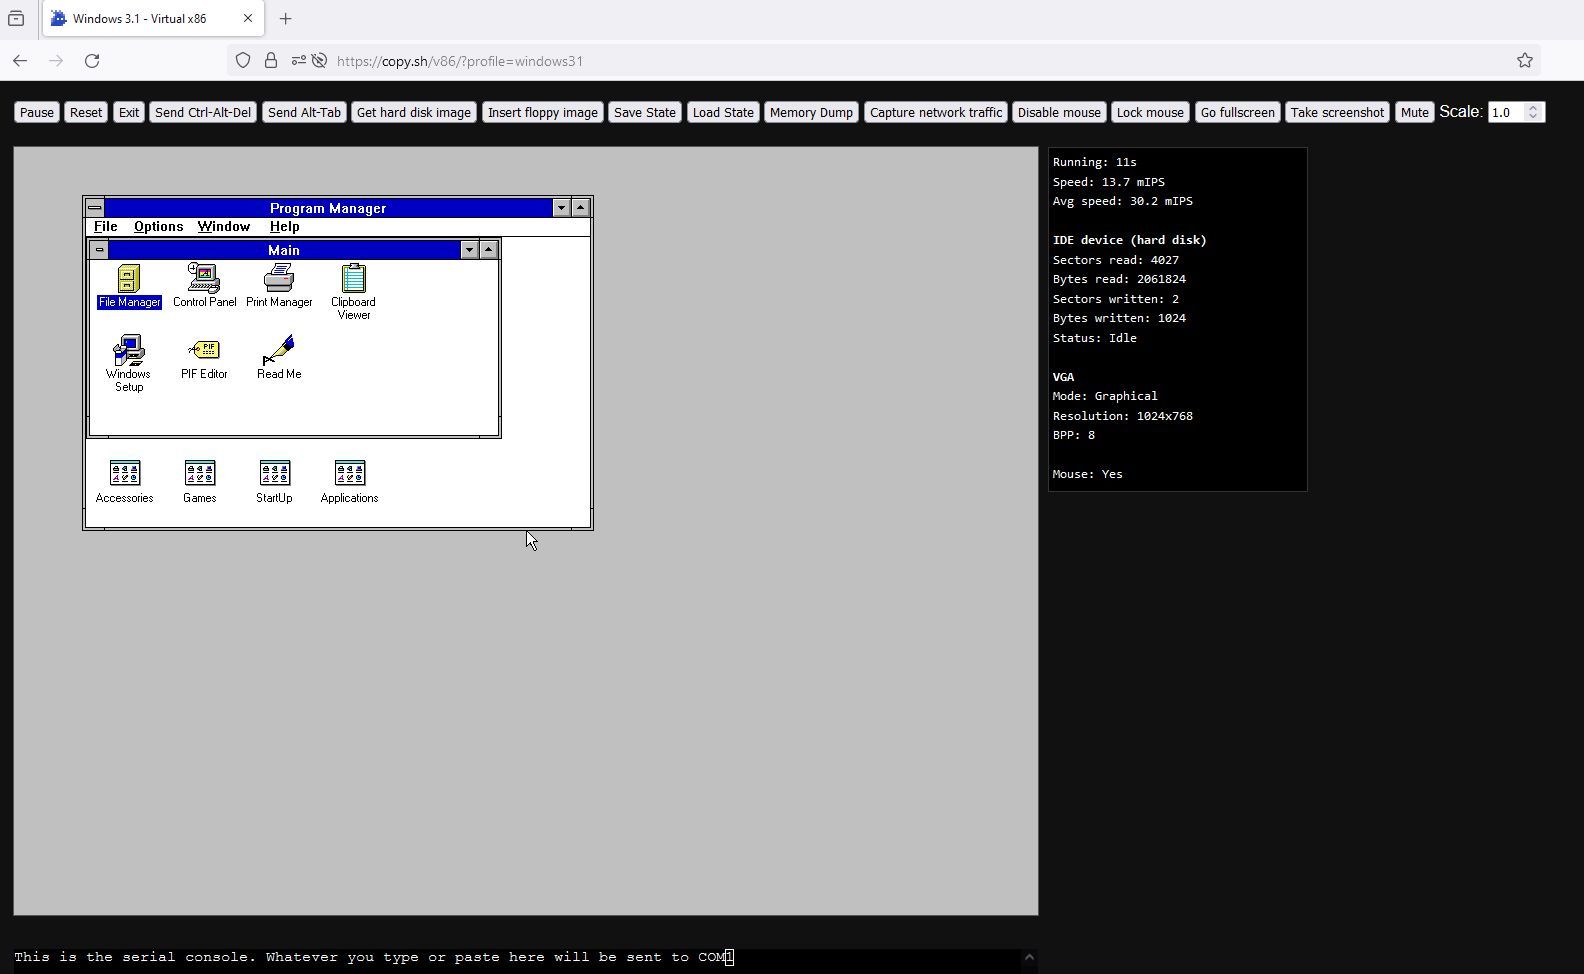Image resolution: width=1584 pixels, height=974 pixels.
Task: Select the PIF Editor icon
Action: pyautogui.click(x=204, y=358)
